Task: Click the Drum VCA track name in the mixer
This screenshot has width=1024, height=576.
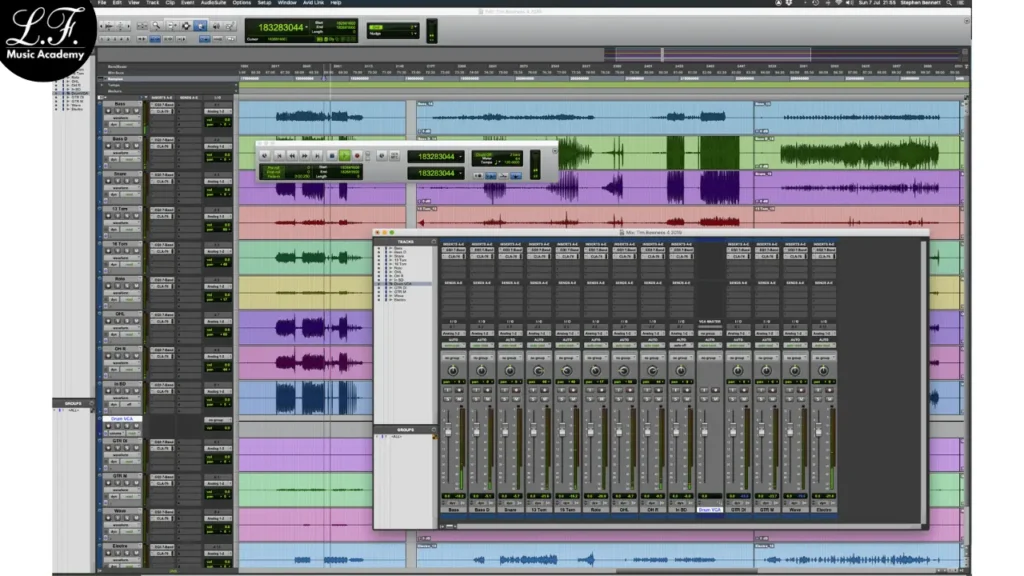Action: point(710,509)
